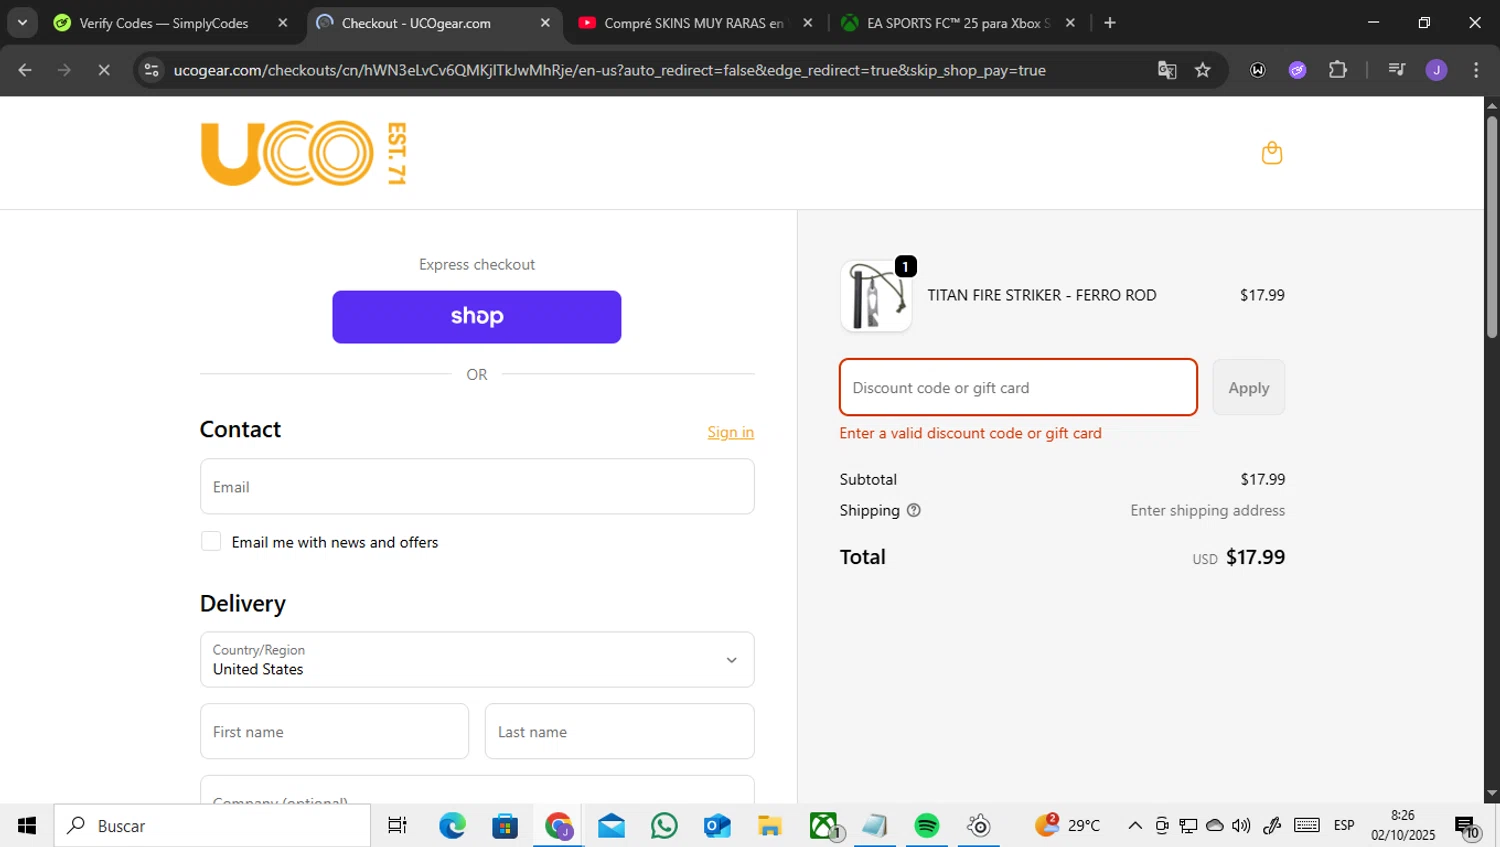The height and width of the screenshot is (847, 1500).
Task: Focus the Discount code or gift card field
Action: pos(1018,387)
